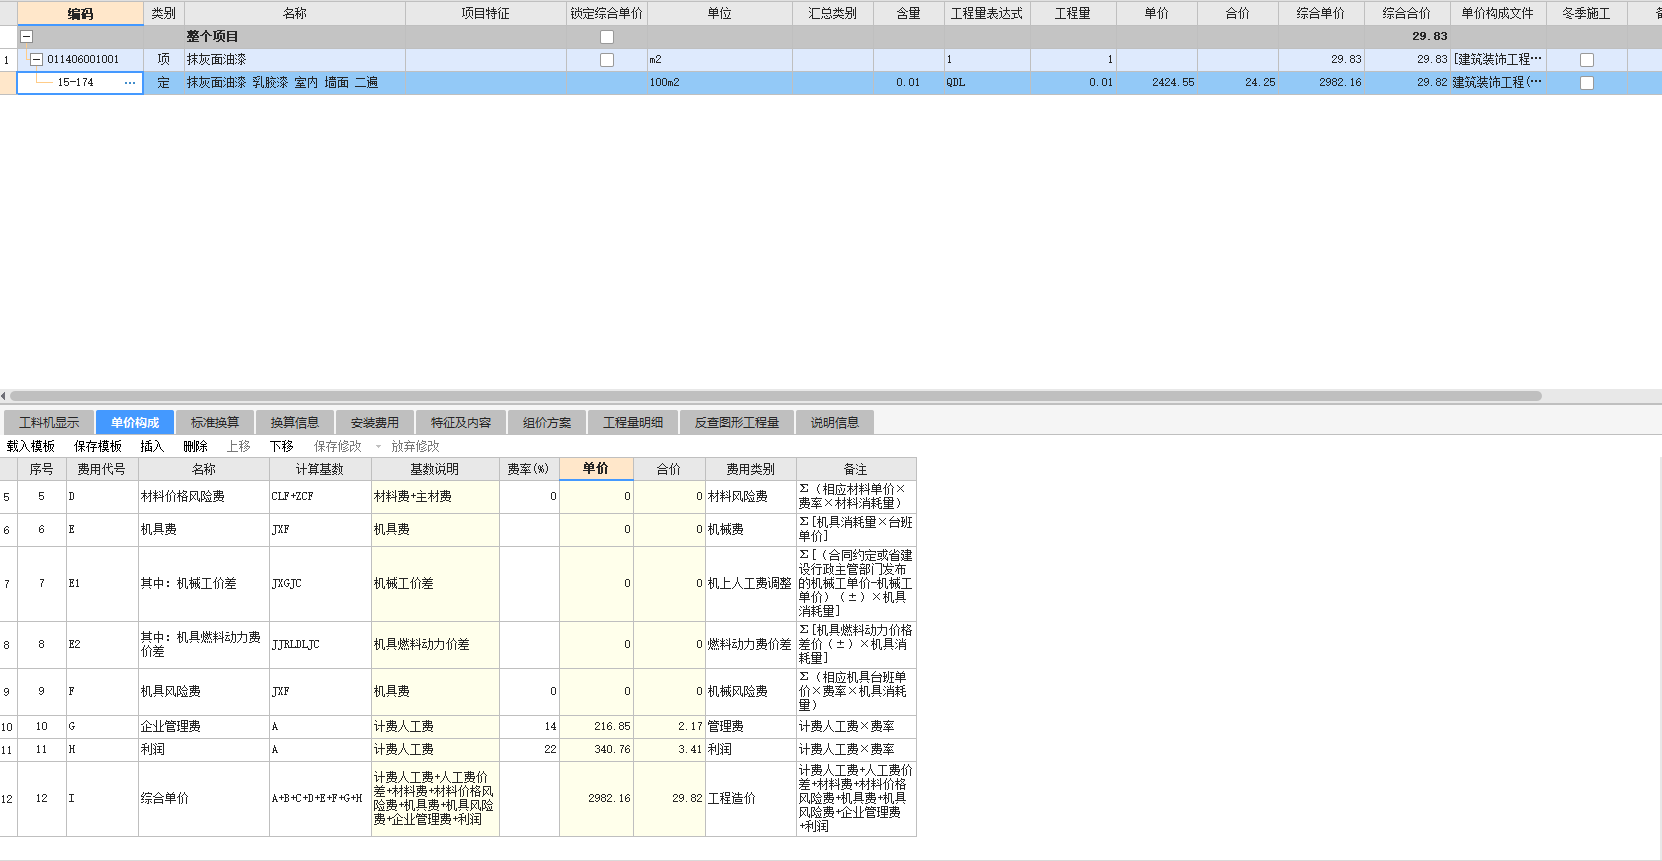Click the 上移 button
Image resolution: width=1662 pixels, height=861 pixels.
click(238, 446)
